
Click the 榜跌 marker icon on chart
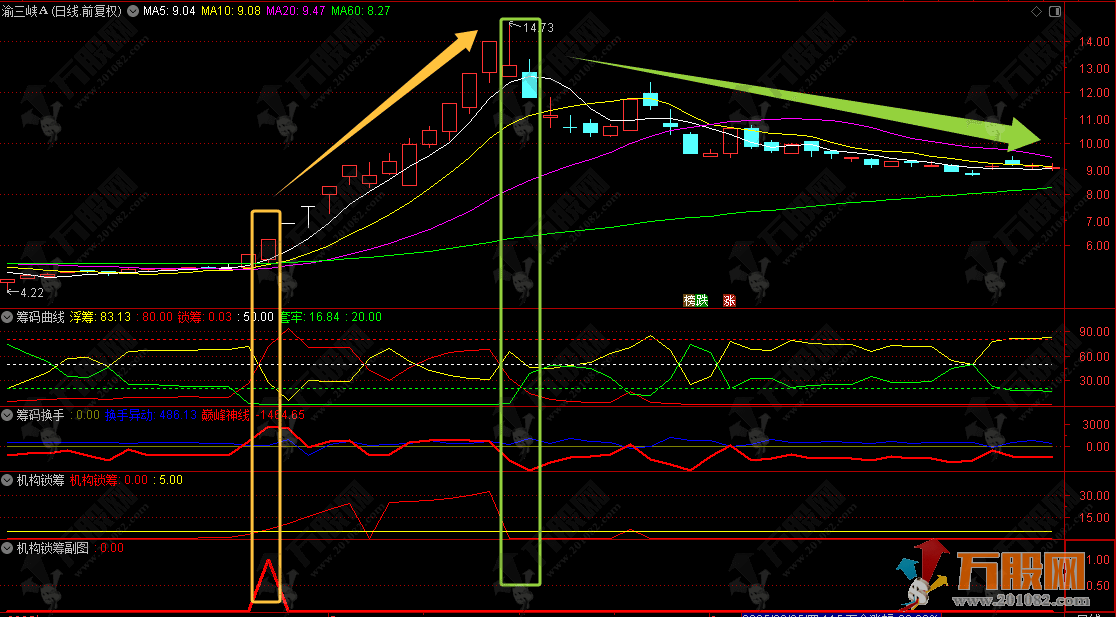click(x=695, y=300)
